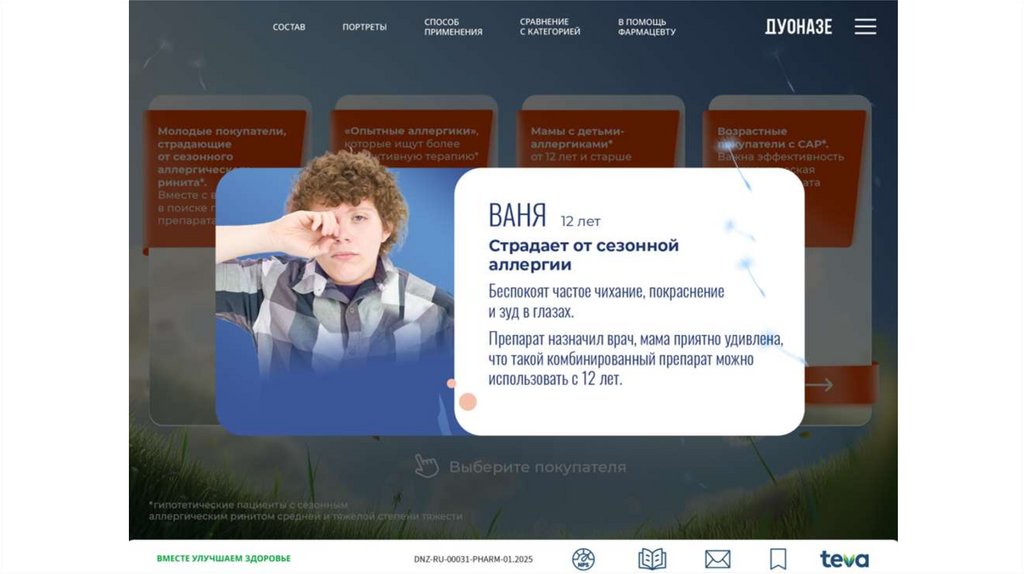Go to the Портреты section

point(364,27)
